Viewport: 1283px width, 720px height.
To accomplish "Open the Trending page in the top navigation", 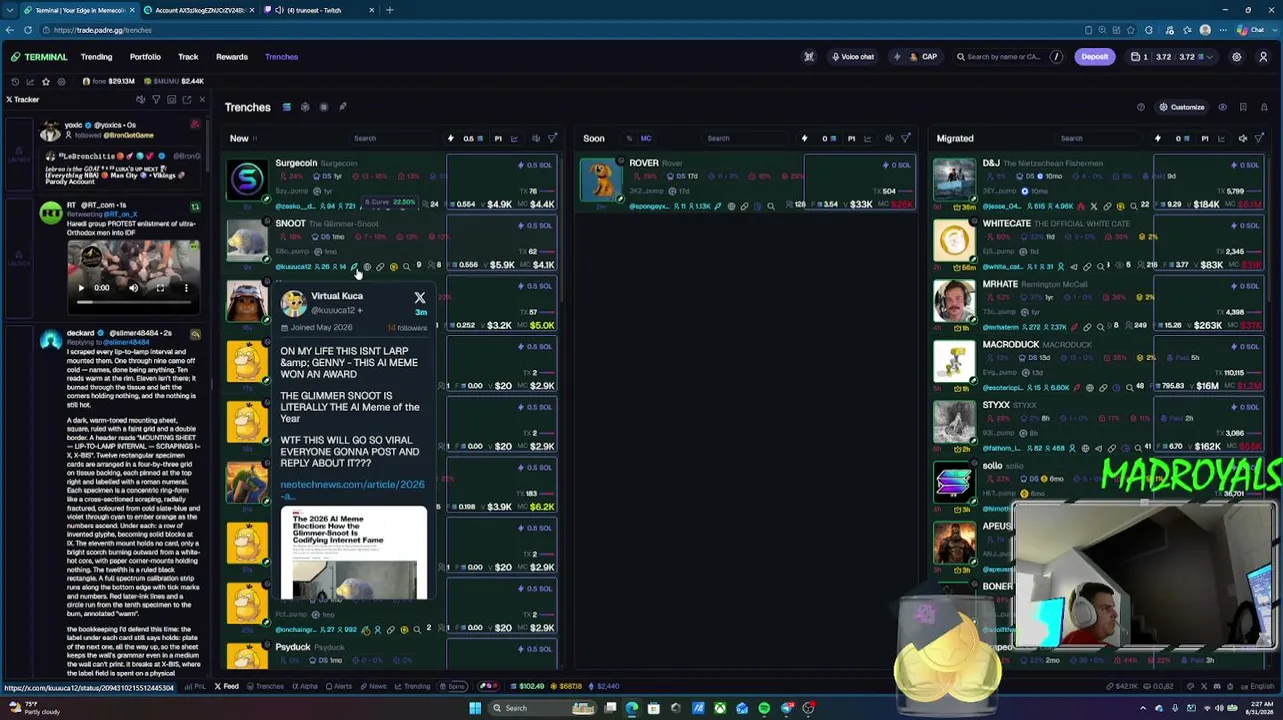I will 96,57.
